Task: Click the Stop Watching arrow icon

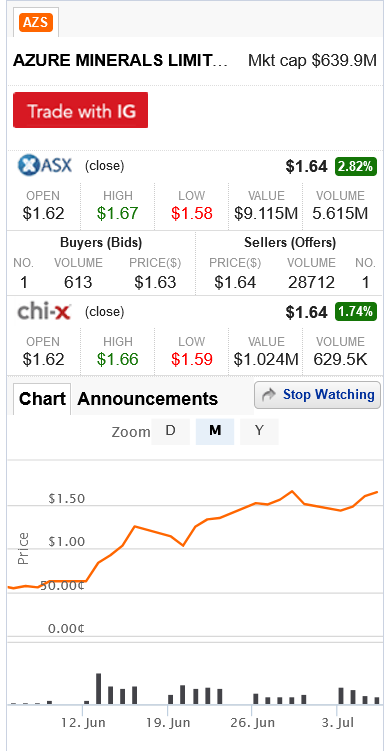Action: point(270,395)
